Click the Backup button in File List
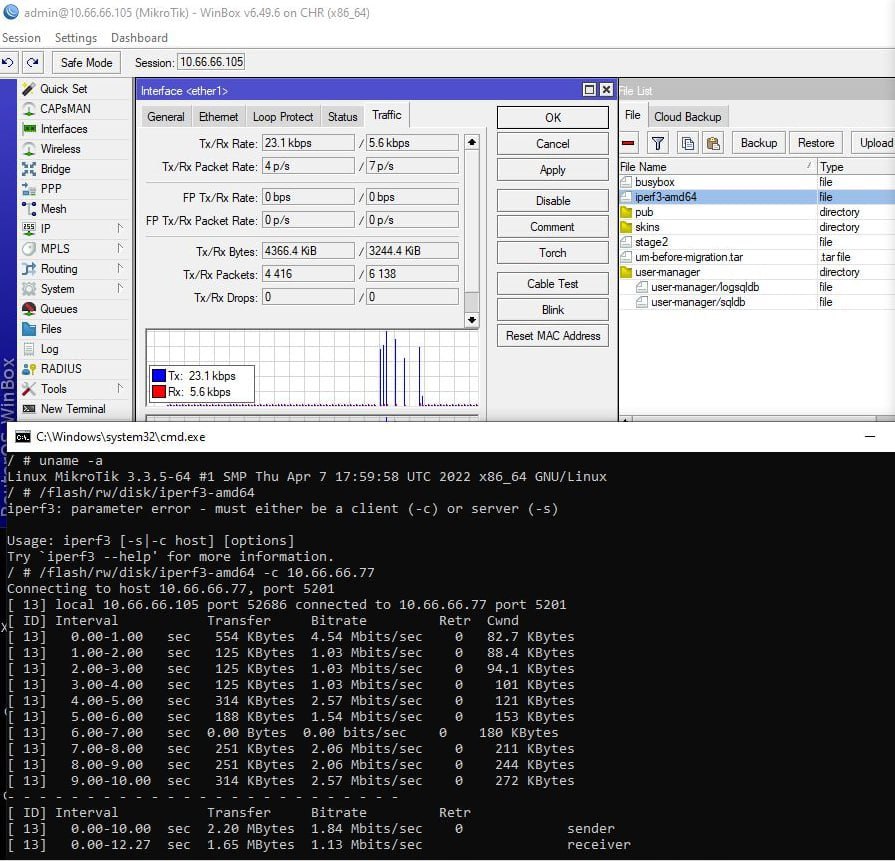895x861 pixels. point(759,143)
